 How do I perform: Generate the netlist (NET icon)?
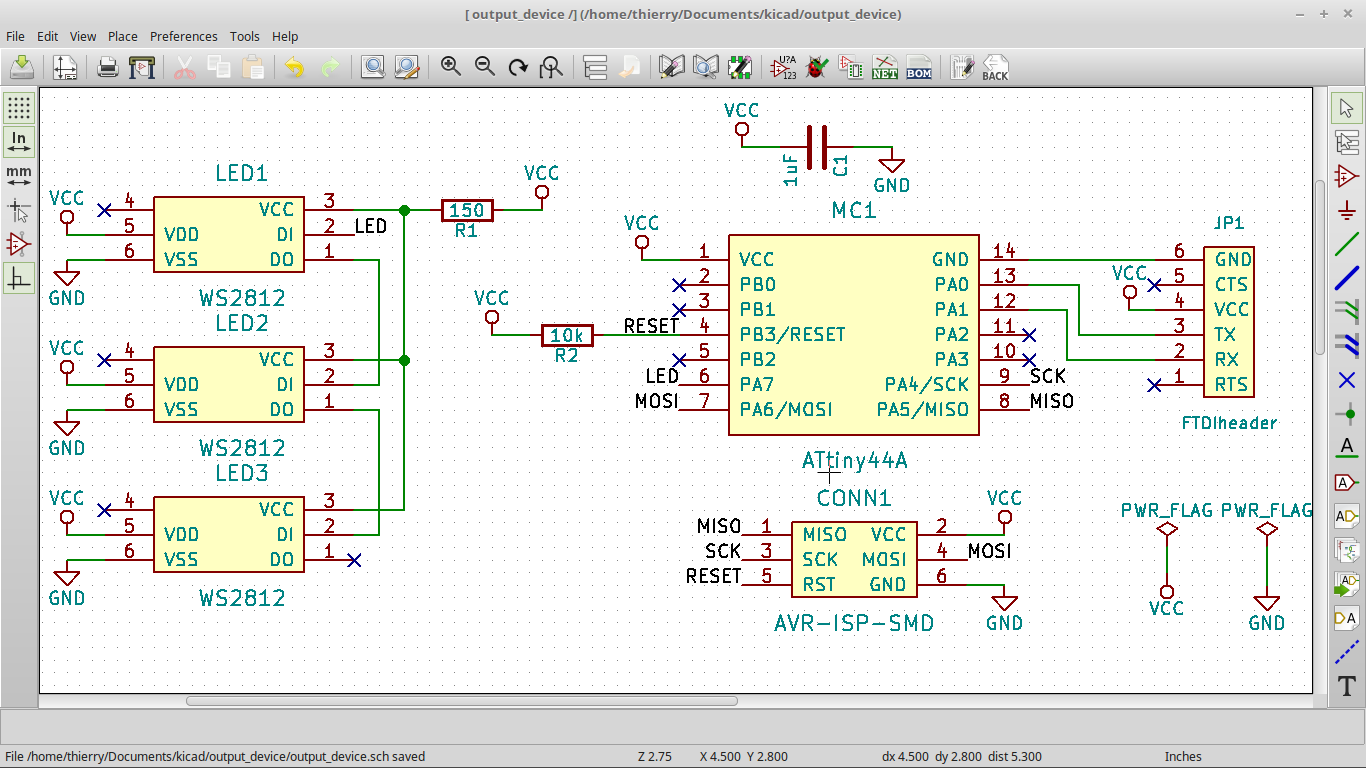[885, 67]
